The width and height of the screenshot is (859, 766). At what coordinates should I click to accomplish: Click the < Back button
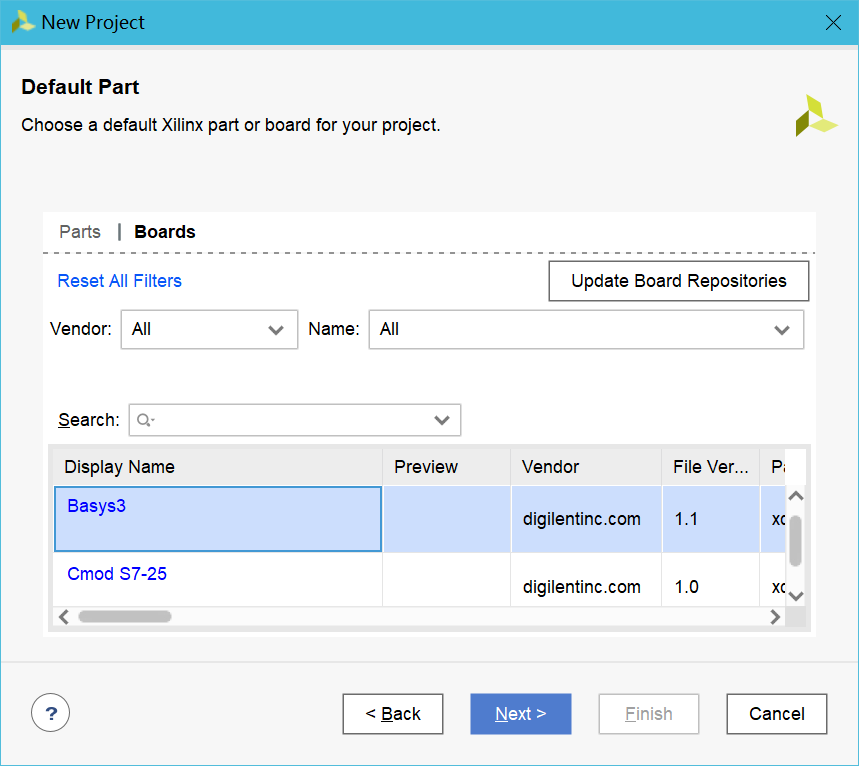tap(393, 714)
